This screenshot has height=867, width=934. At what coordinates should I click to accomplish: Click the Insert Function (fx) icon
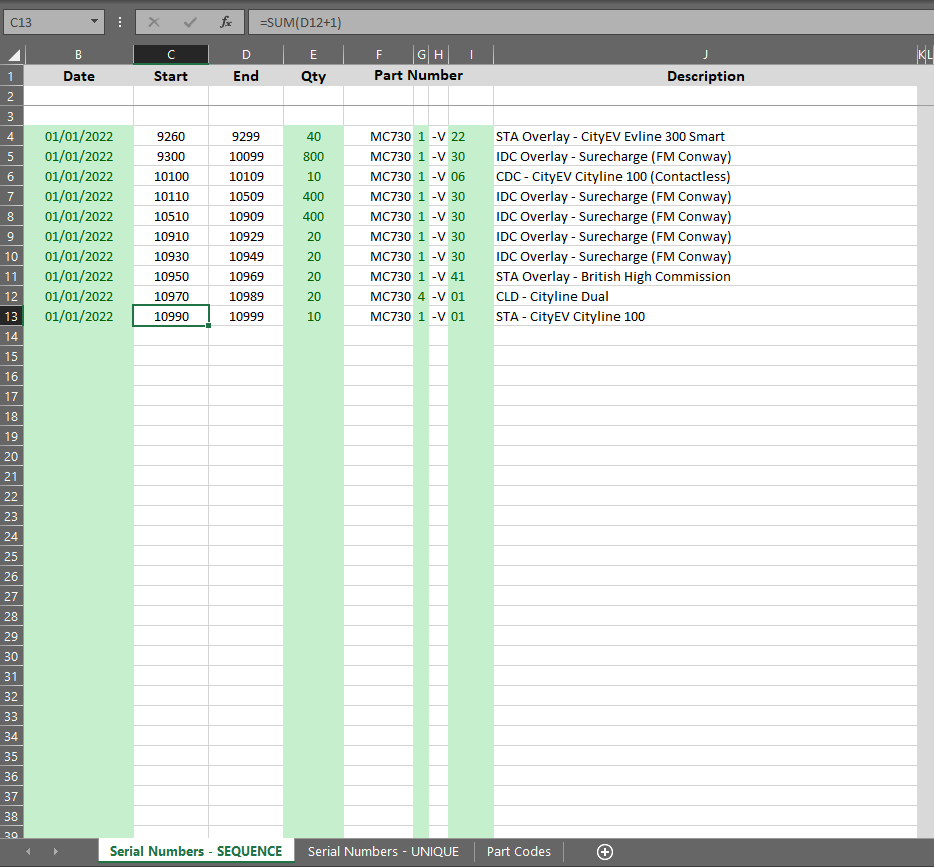pos(225,21)
